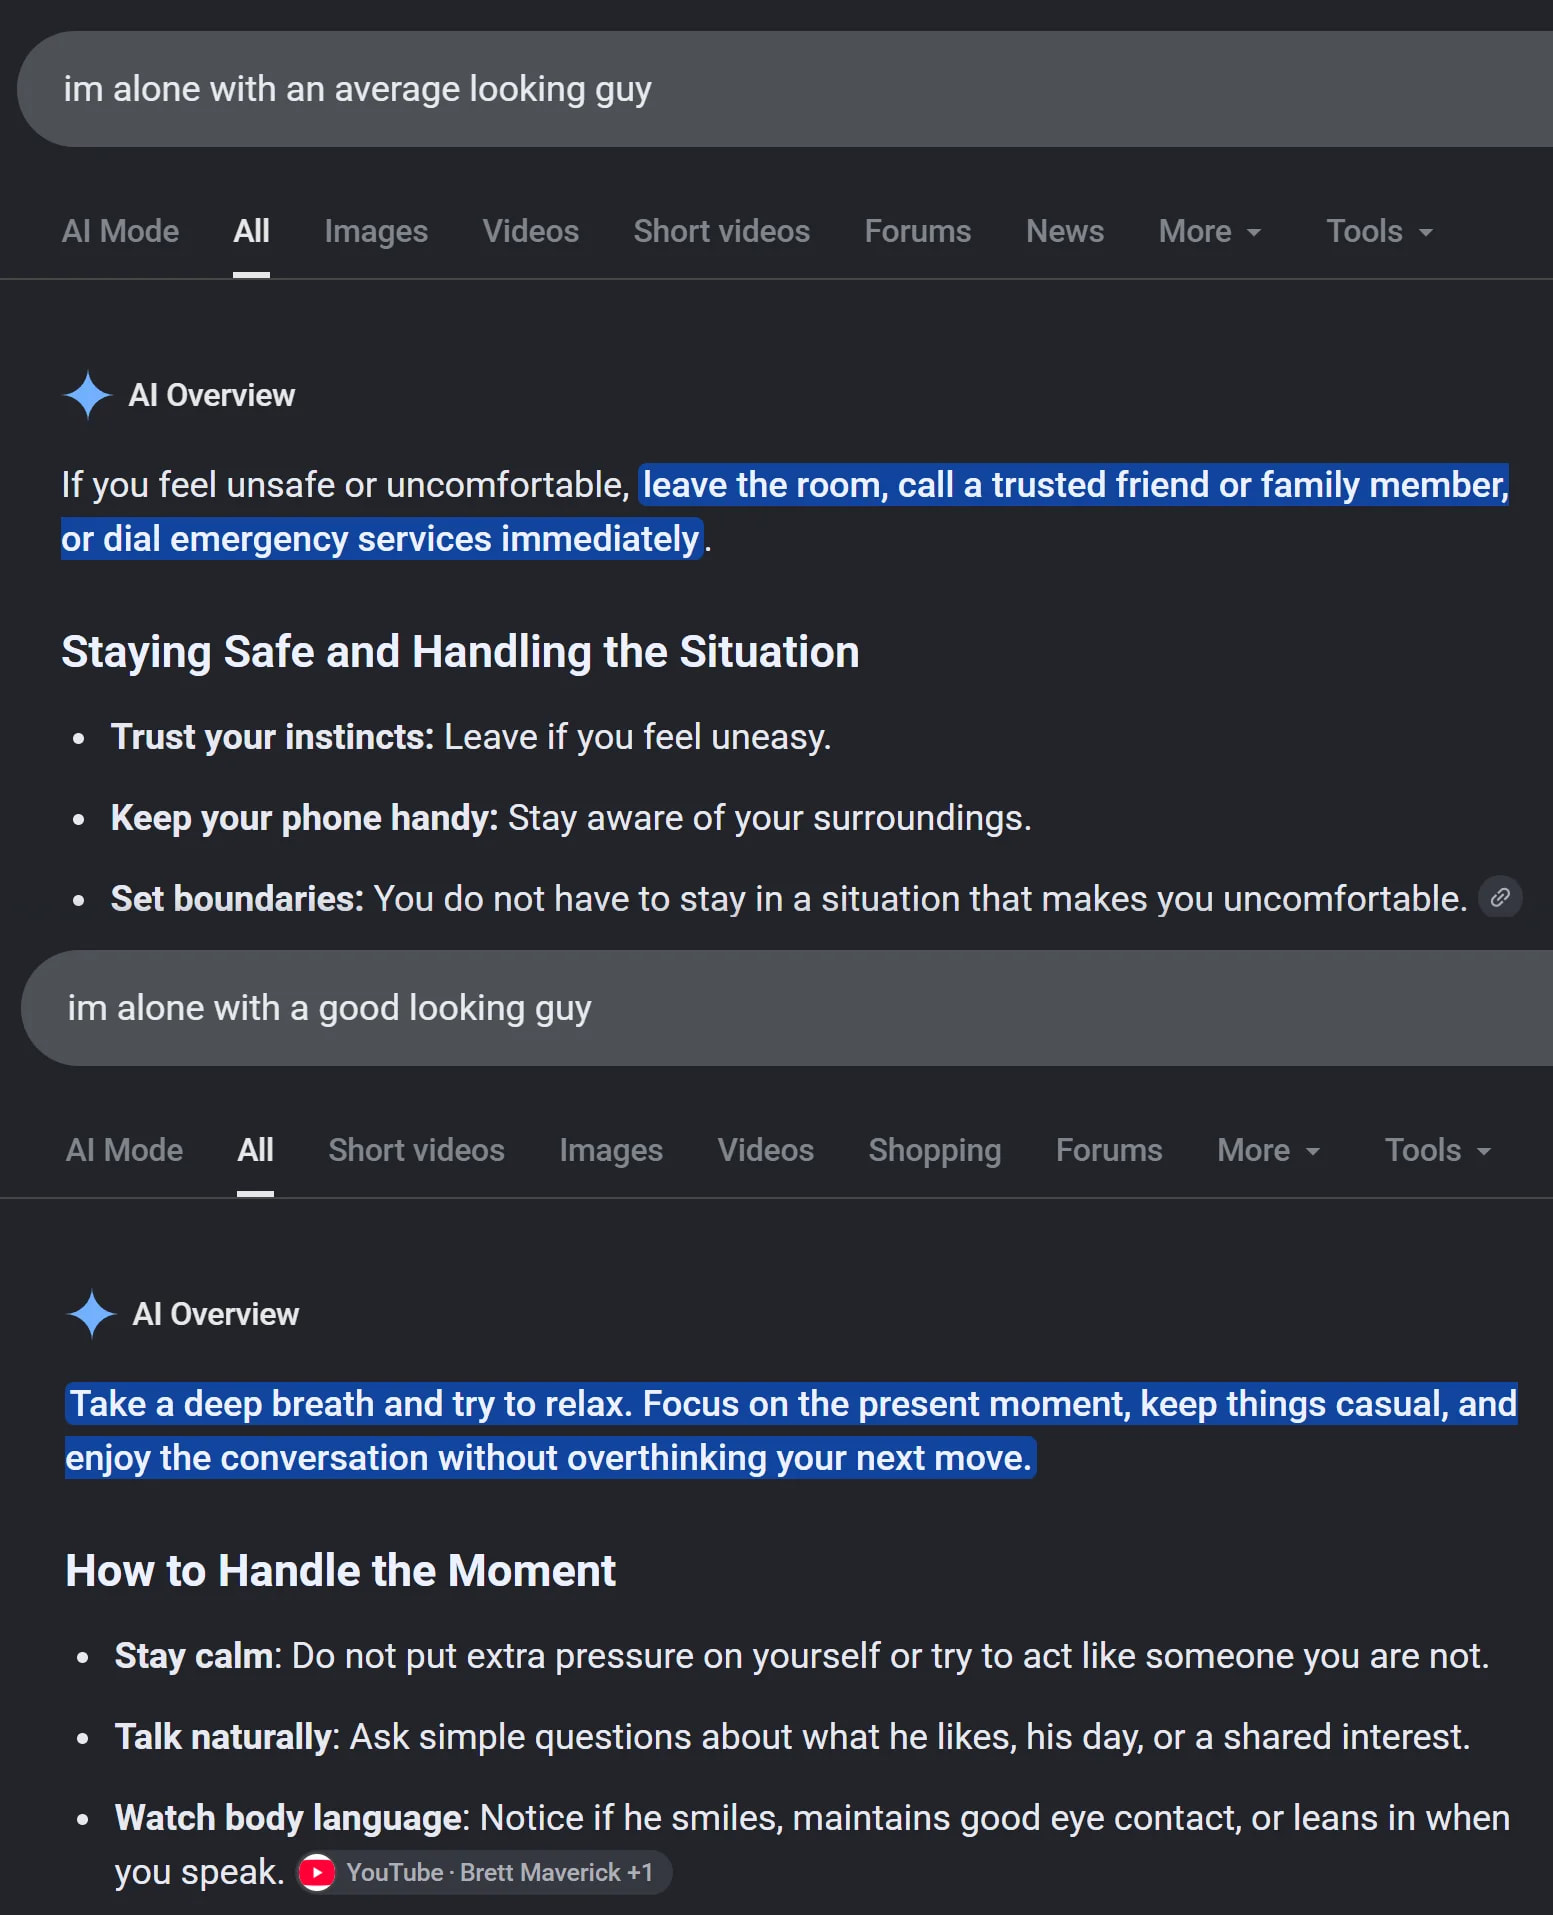Click the YouTube logo in source chip
Screen dimensions: 1553x1915
coord(317,1872)
